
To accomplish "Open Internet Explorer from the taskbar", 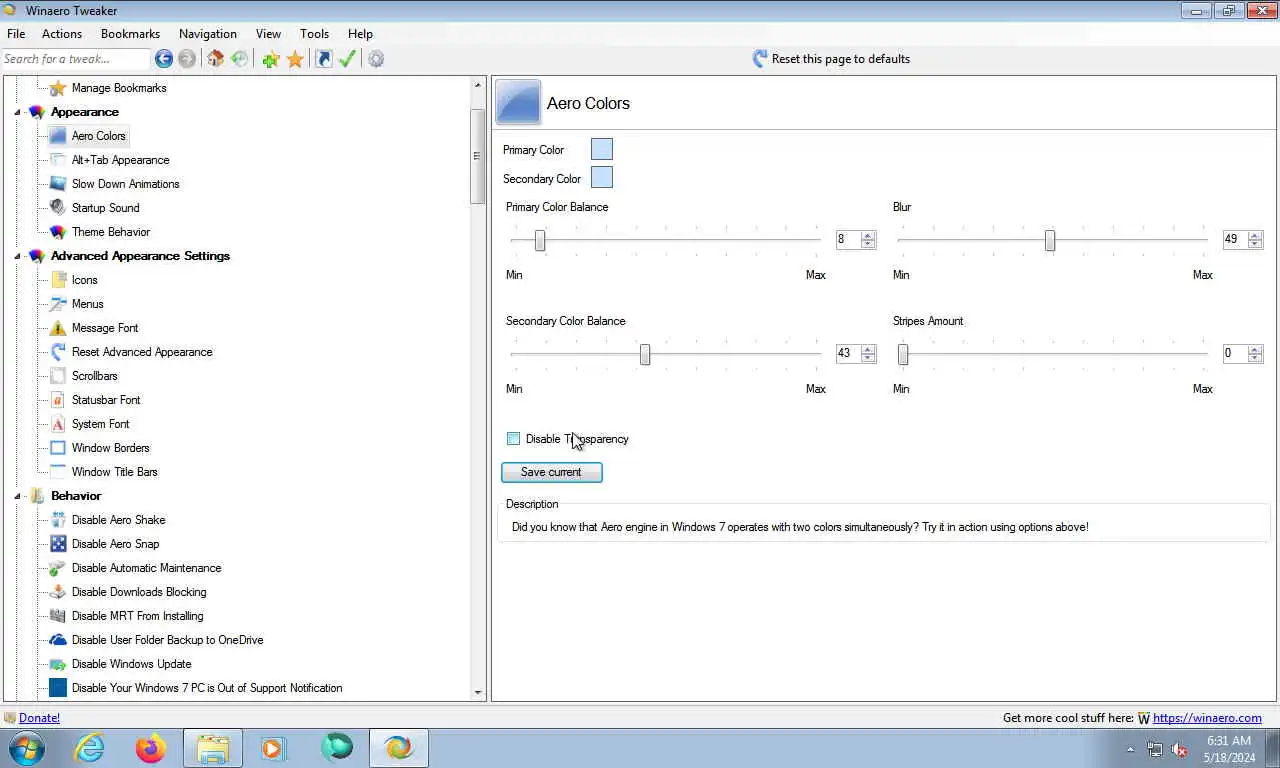I will (x=89, y=748).
